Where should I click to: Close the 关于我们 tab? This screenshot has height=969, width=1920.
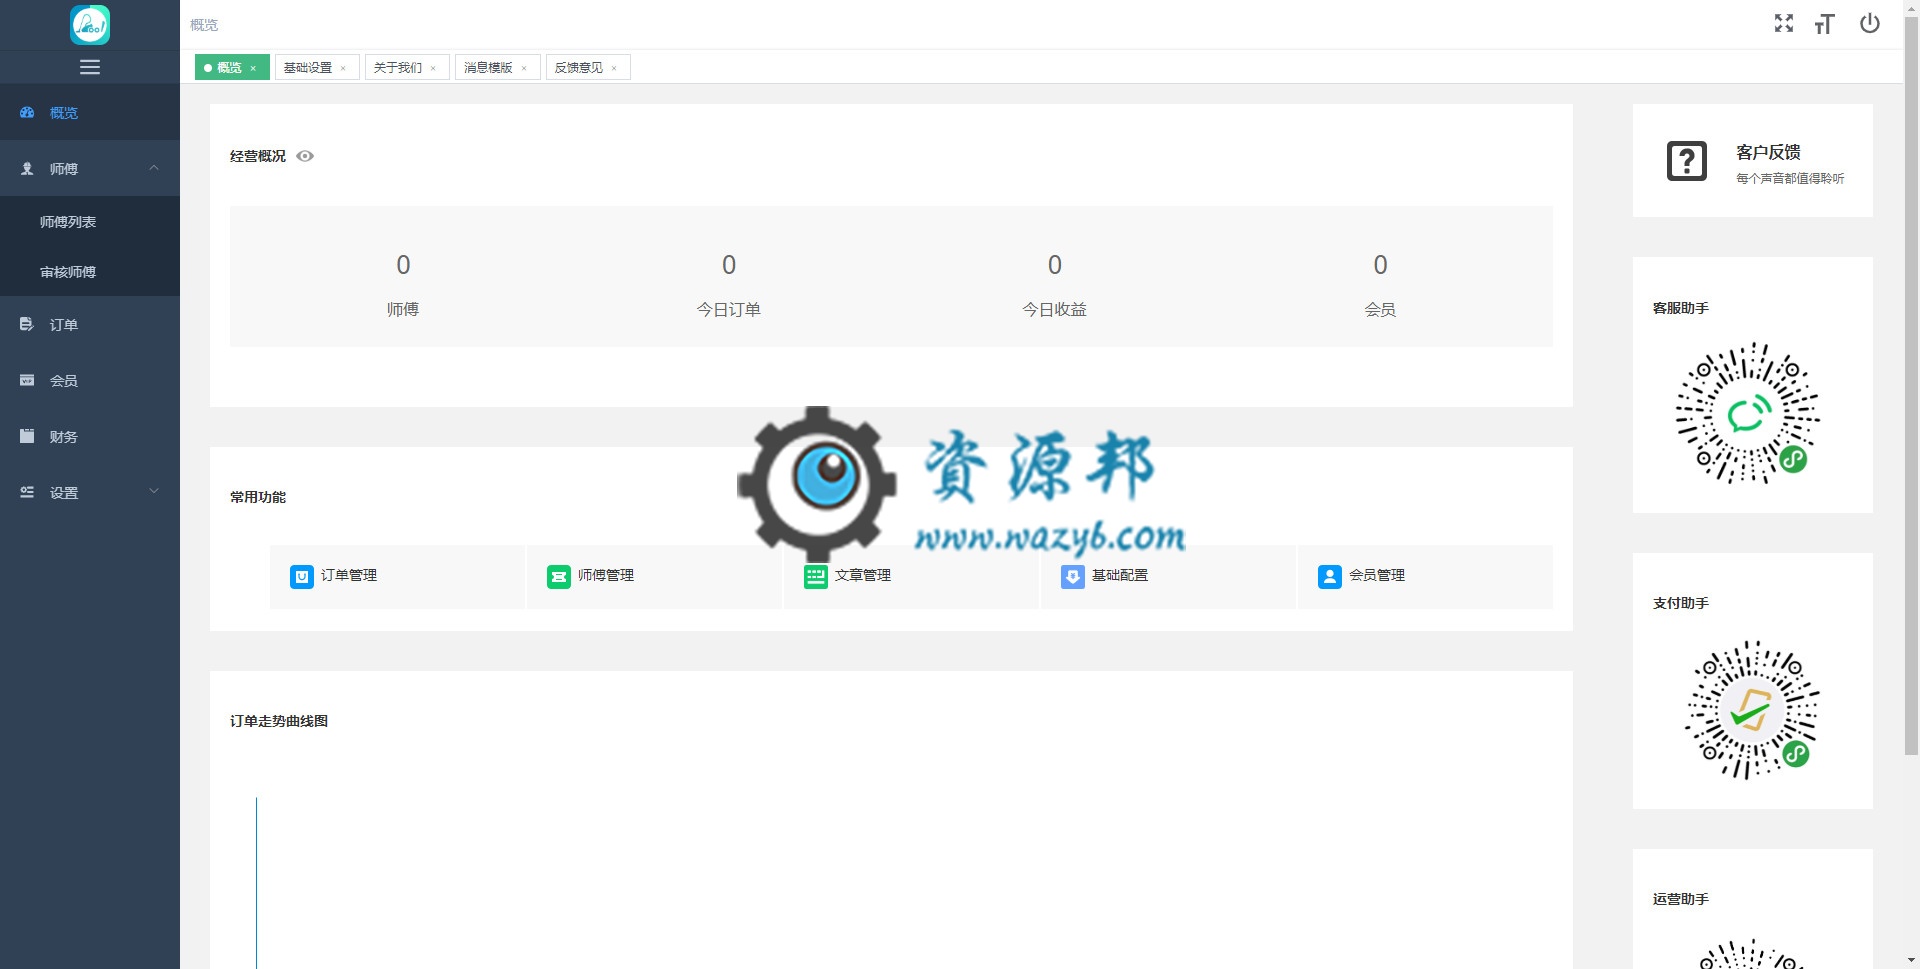(433, 68)
